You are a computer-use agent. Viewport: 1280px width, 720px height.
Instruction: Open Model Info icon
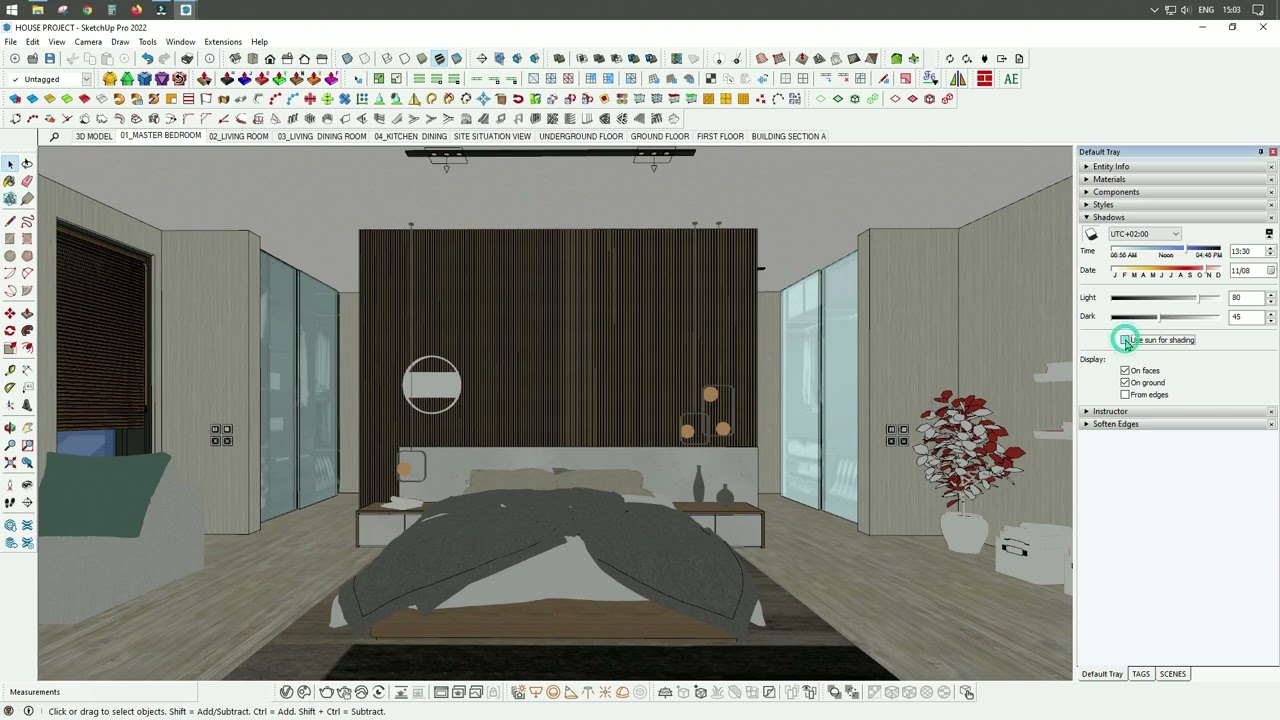tap(210, 59)
